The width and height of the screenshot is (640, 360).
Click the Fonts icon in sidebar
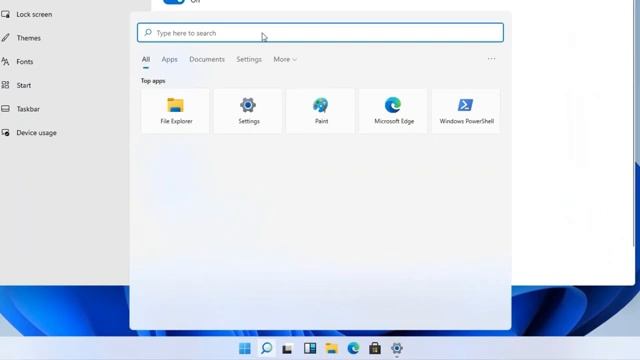tap(5, 62)
